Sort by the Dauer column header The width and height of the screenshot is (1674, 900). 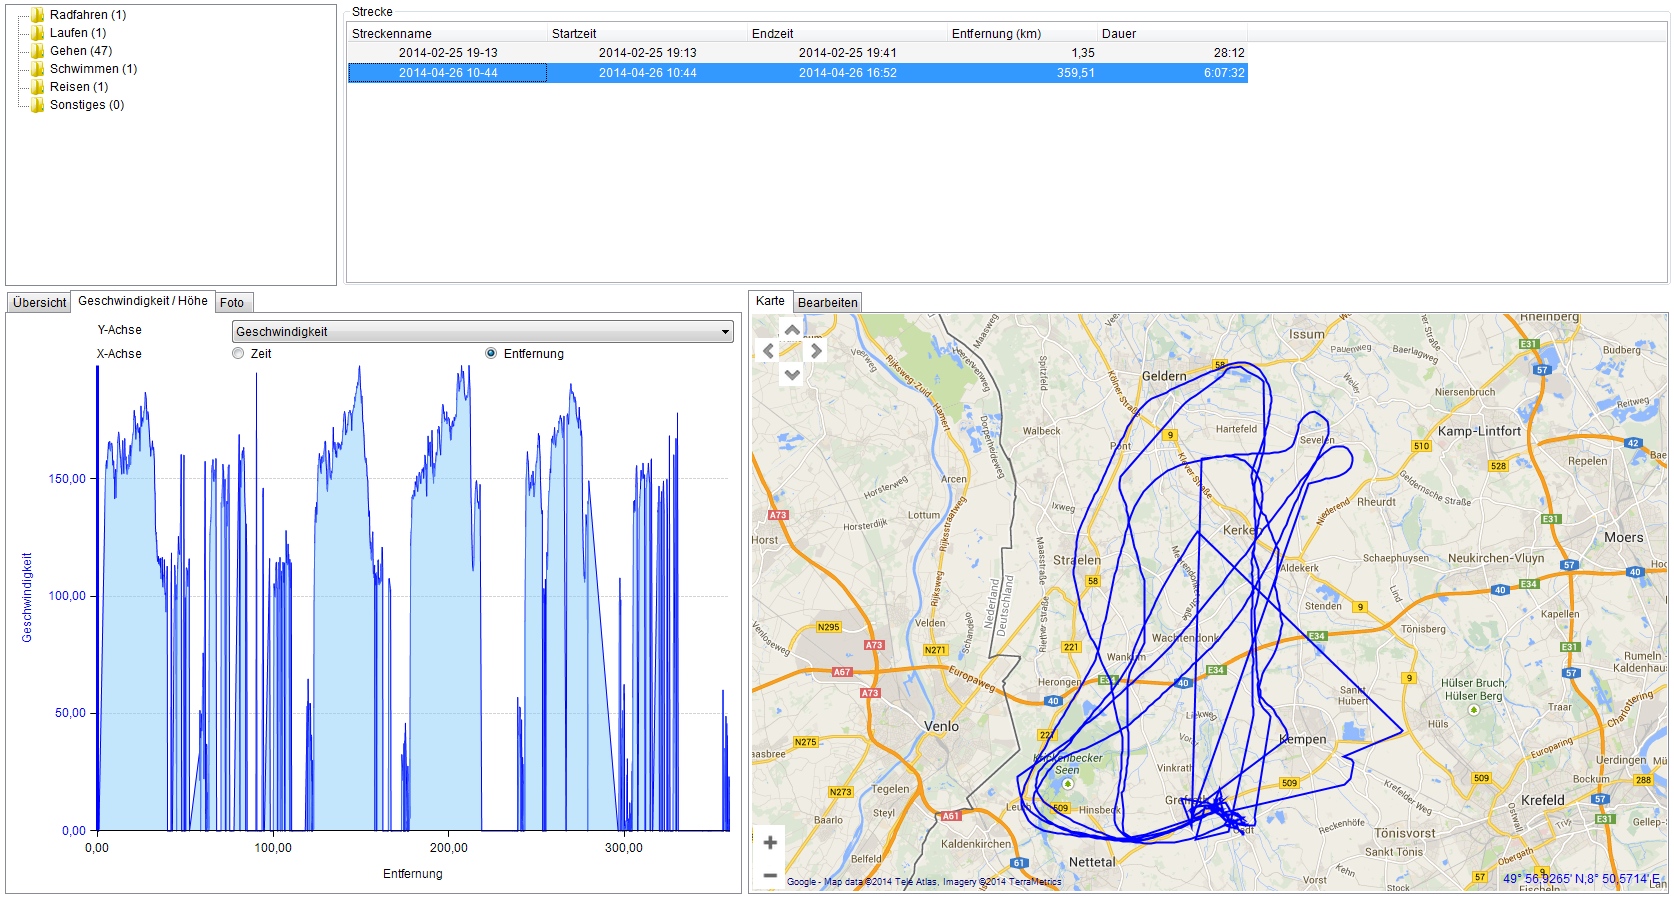(1172, 34)
